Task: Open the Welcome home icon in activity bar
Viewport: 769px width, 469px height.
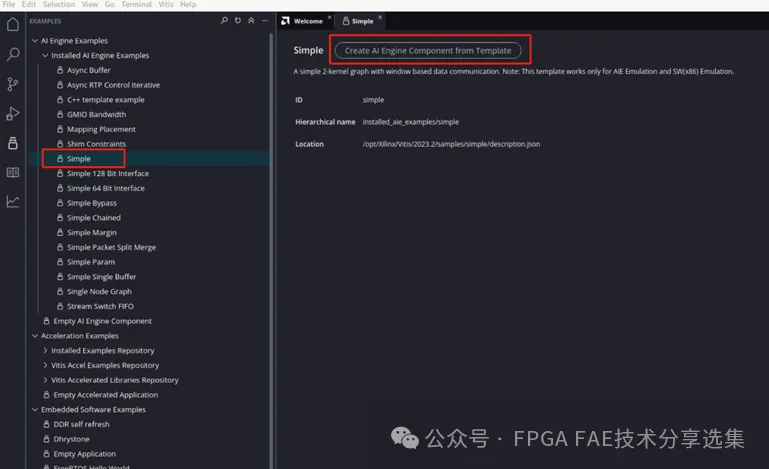Action: click(13, 24)
